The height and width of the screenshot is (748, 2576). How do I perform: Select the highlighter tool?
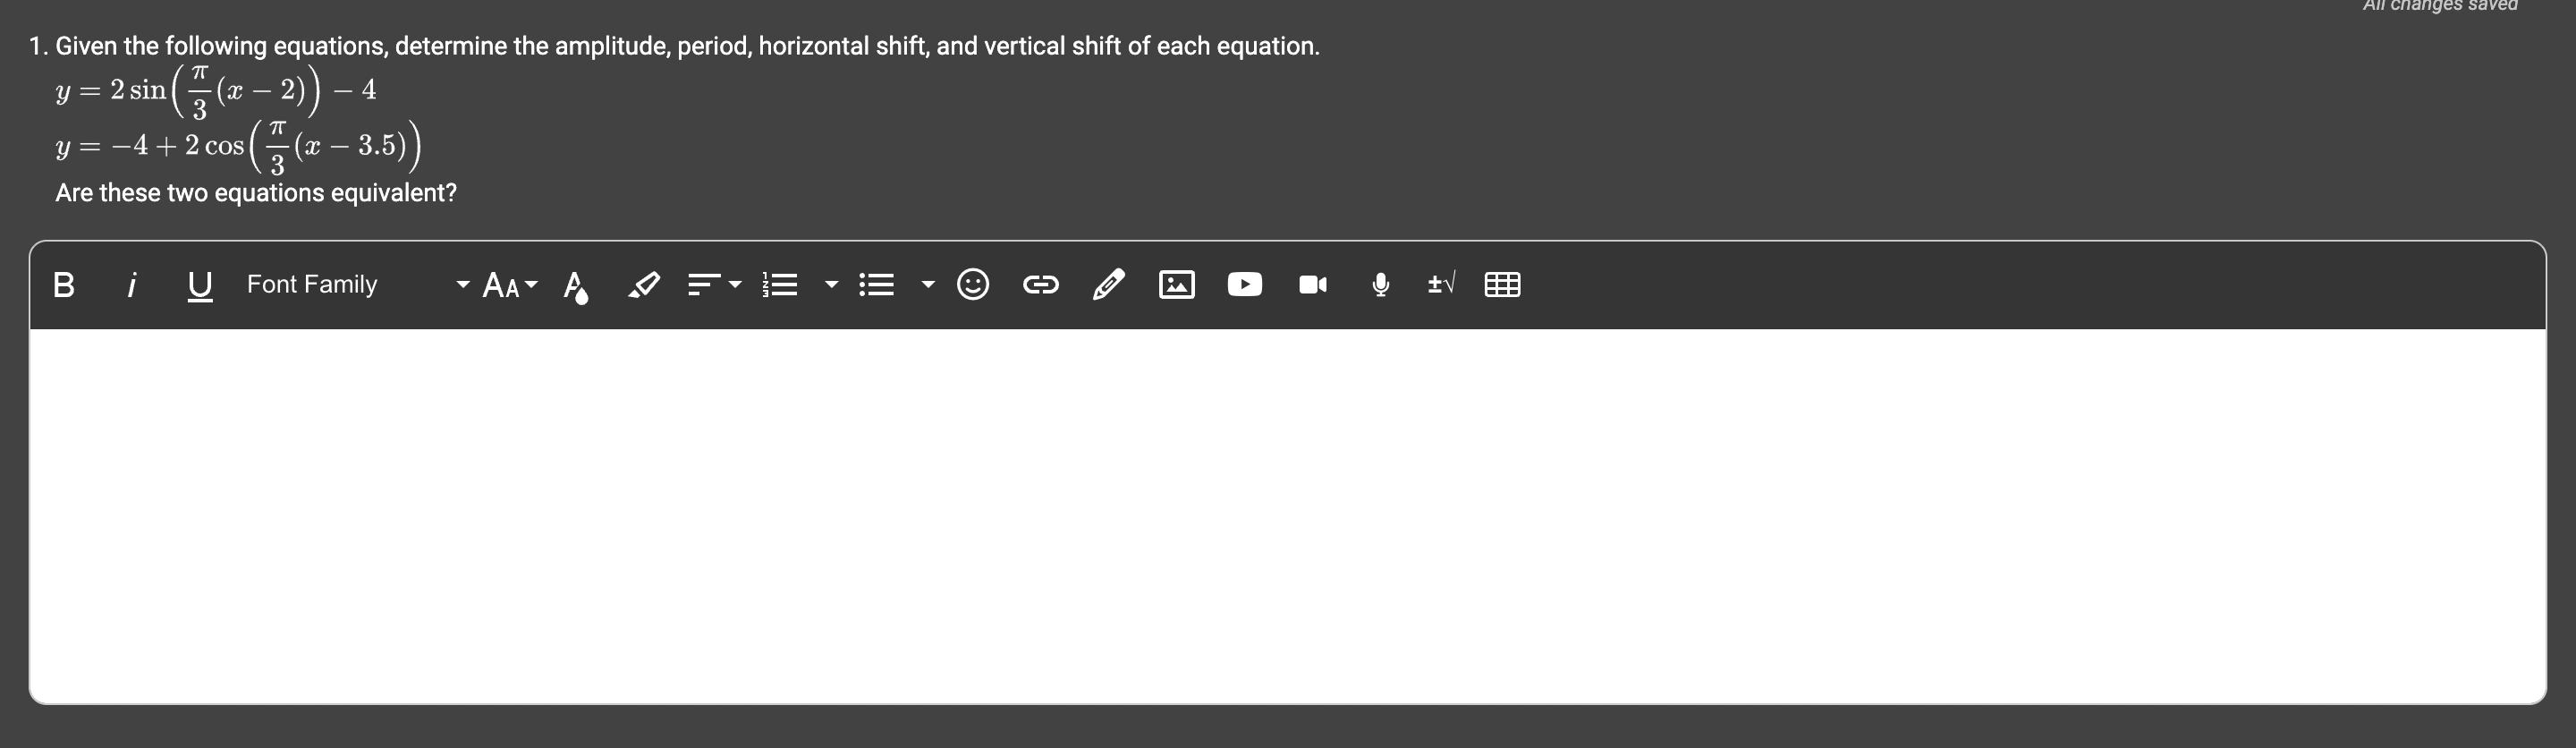point(643,285)
